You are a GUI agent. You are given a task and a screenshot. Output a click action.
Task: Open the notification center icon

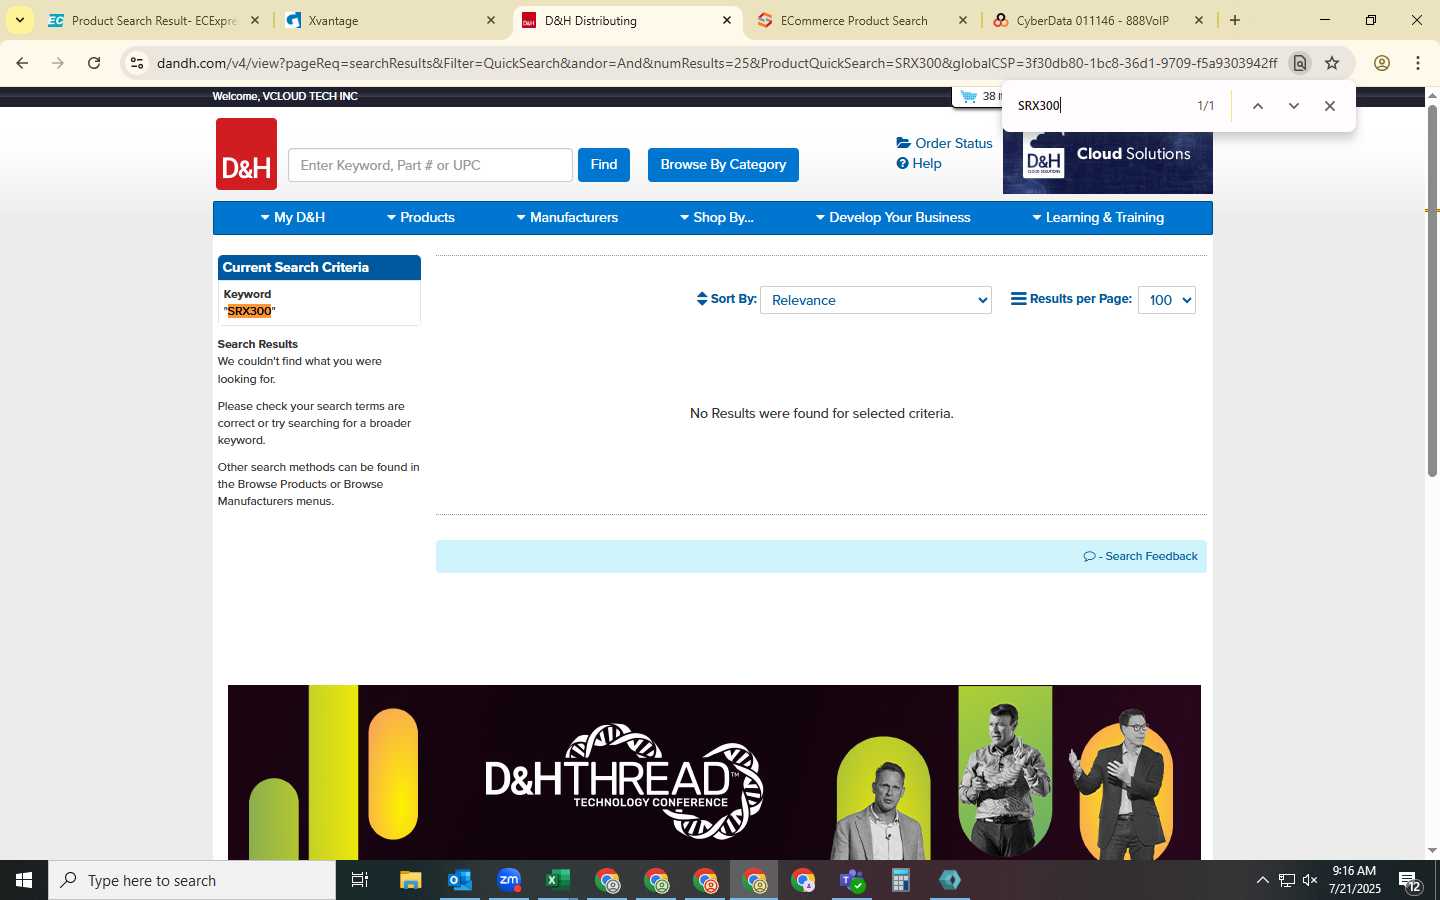tap(1410, 881)
